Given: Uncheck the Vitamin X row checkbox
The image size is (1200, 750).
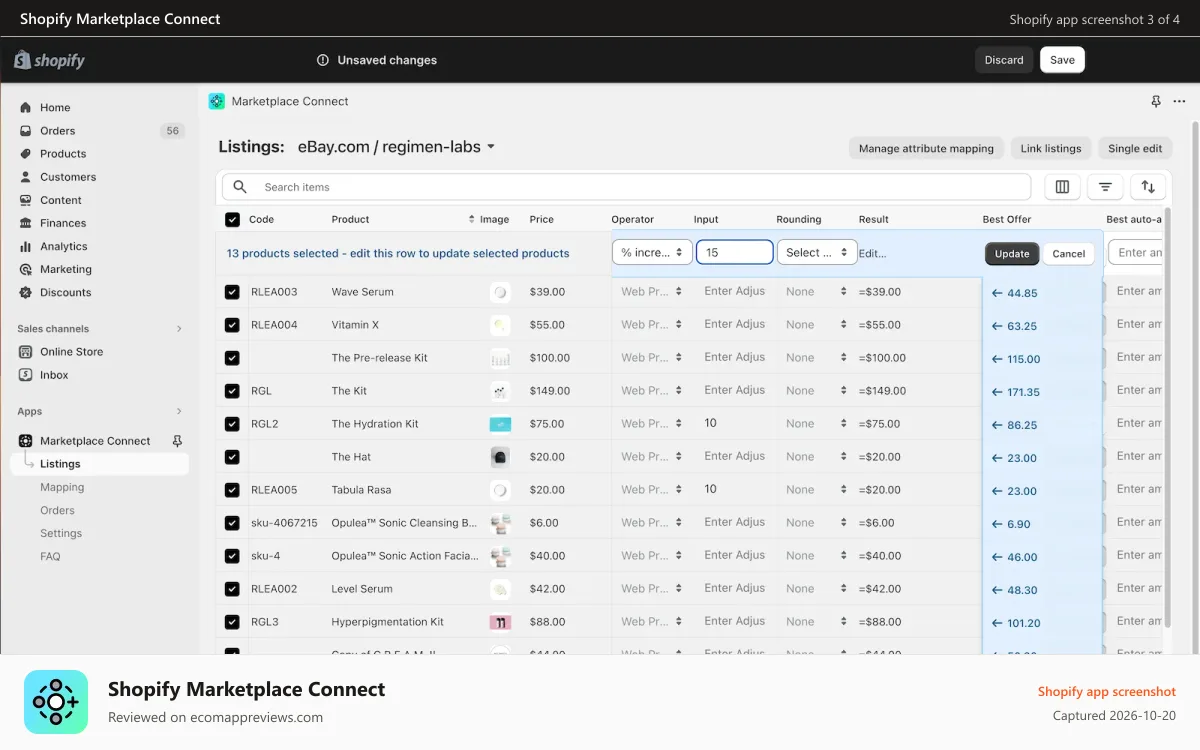Looking at the screenshot, I should tap(232, 325).
